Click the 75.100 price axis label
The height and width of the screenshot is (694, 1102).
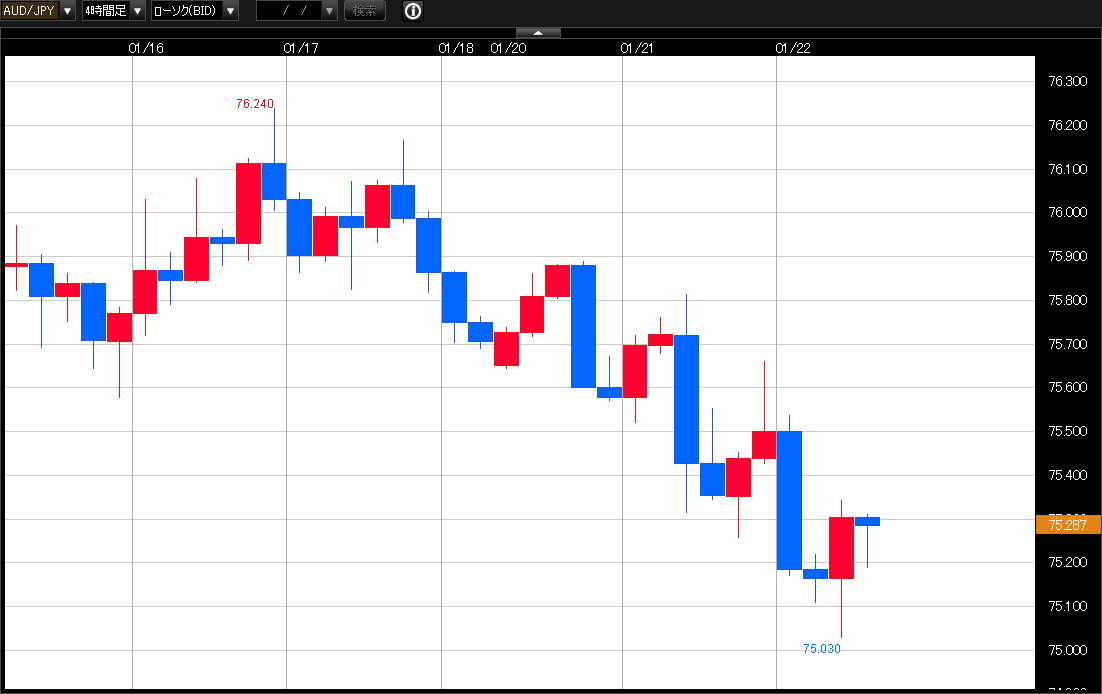(1068, 606)
